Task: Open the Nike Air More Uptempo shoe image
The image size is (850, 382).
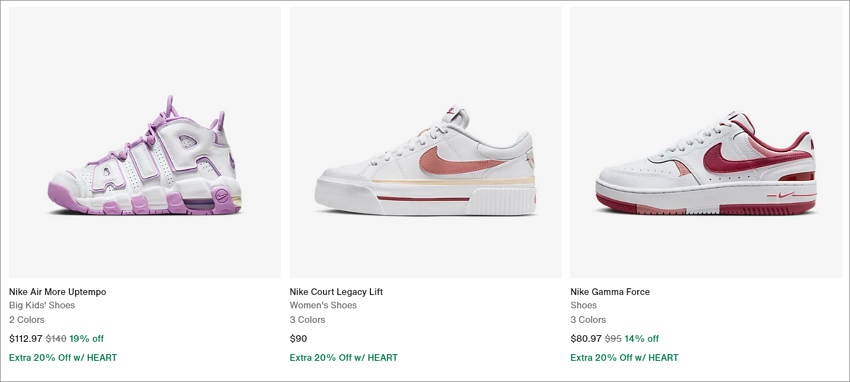Action: (x=145, y=142)
